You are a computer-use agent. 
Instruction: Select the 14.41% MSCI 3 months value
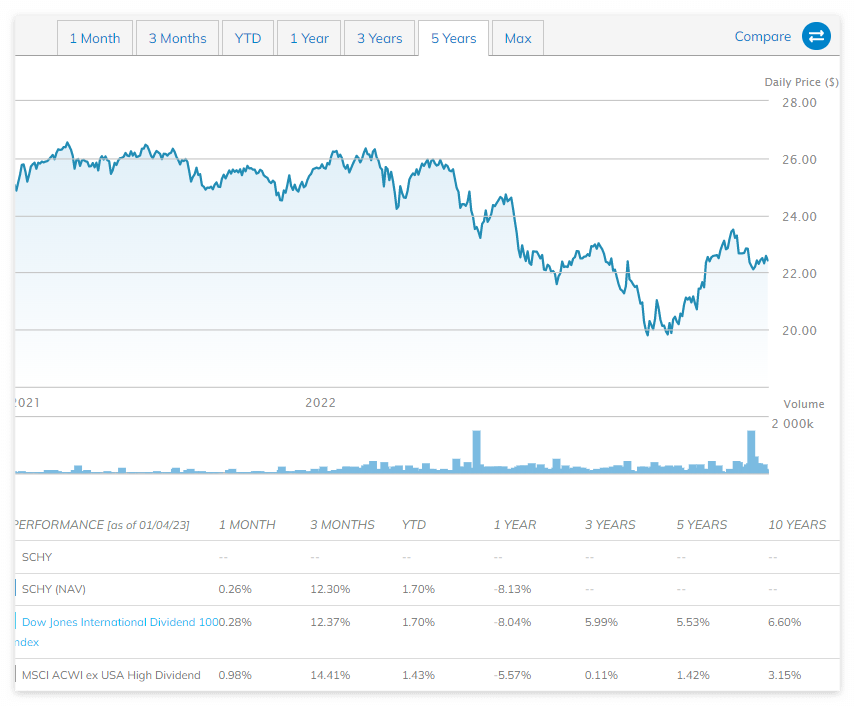(x=330, y=675)
